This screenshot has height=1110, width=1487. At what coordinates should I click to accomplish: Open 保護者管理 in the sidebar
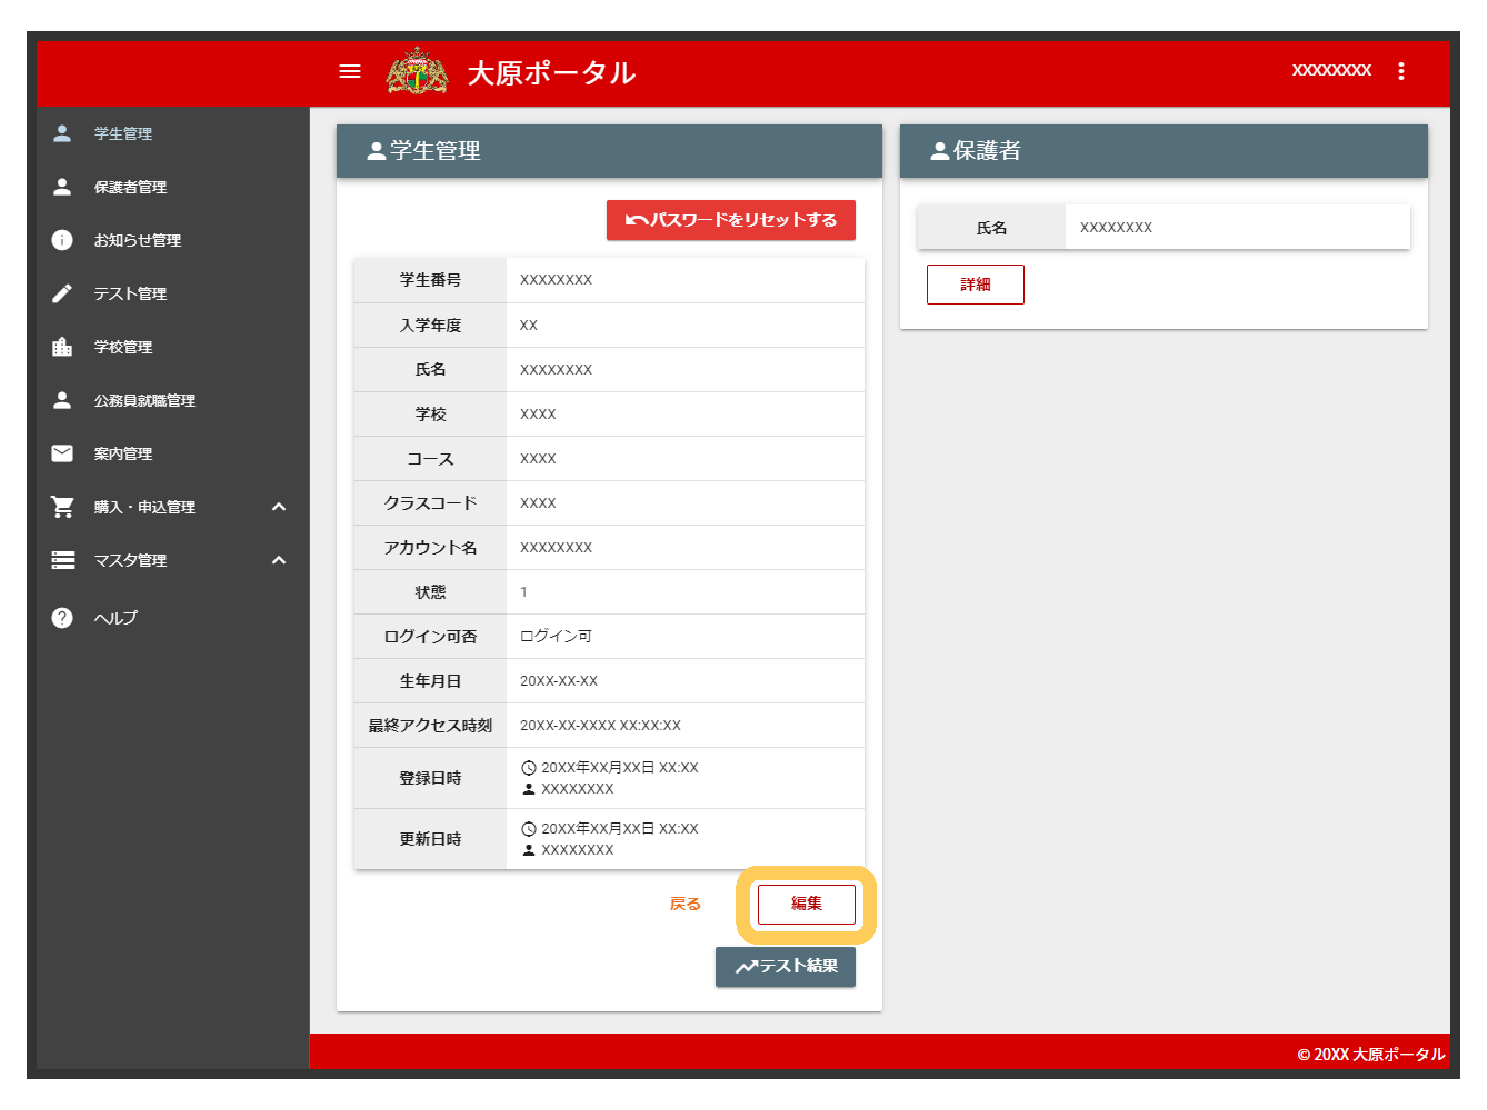tap(130, 187)
